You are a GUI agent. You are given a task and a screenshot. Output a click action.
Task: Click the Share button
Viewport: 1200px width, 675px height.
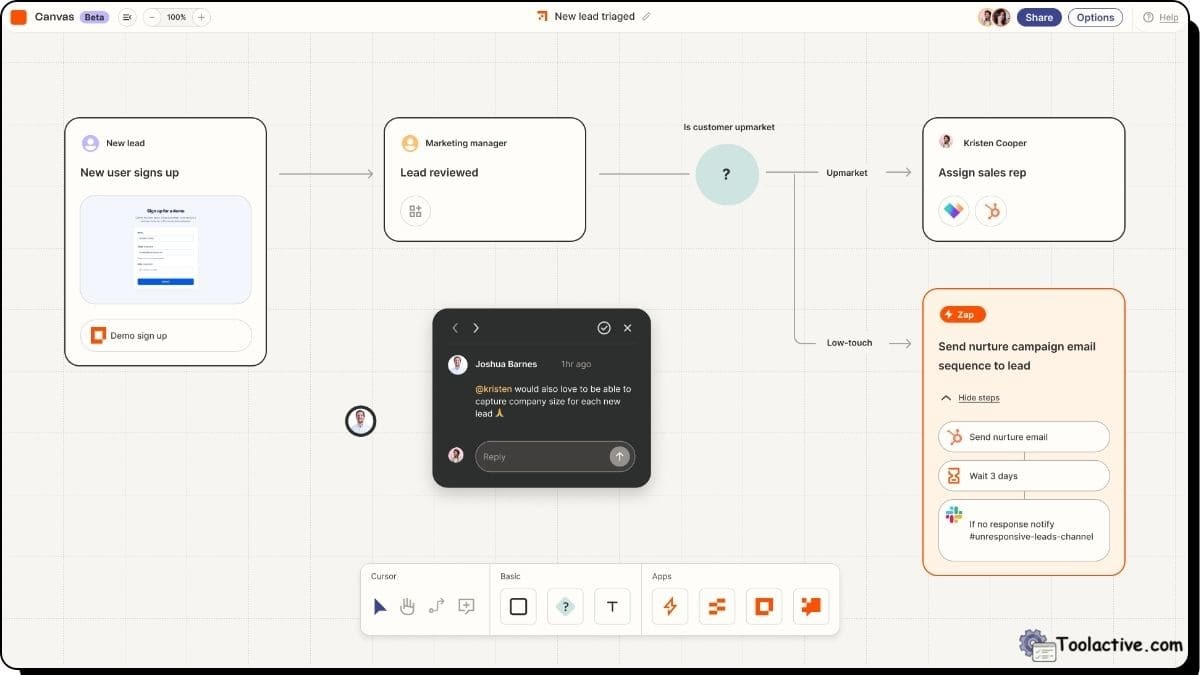click(x=1038, y=17)
